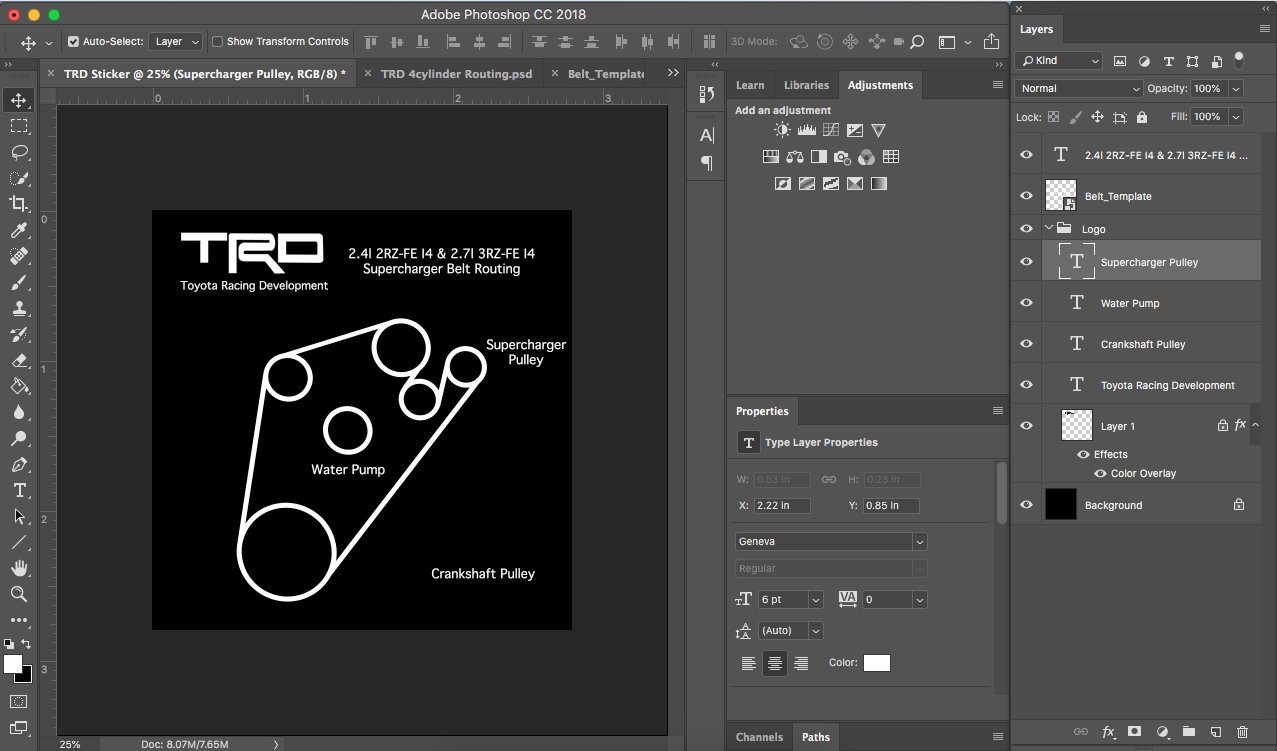This screenshot has width=1277, height=751.
Task: Click the Background layer thumbnail
Action: pyautogui.click(x=1060, y=505)
